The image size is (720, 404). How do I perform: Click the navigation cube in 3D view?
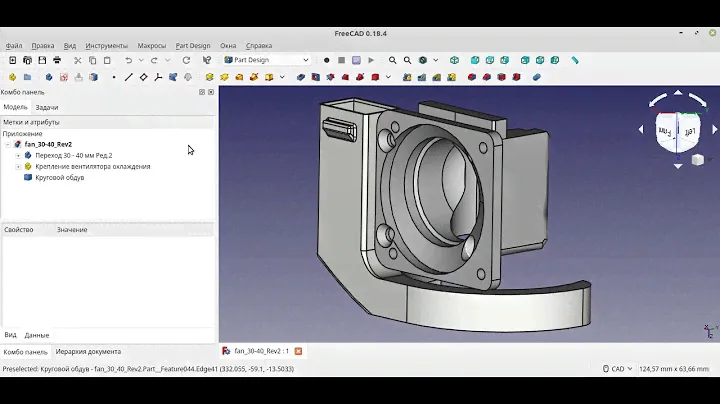click(x=677, y=131)
